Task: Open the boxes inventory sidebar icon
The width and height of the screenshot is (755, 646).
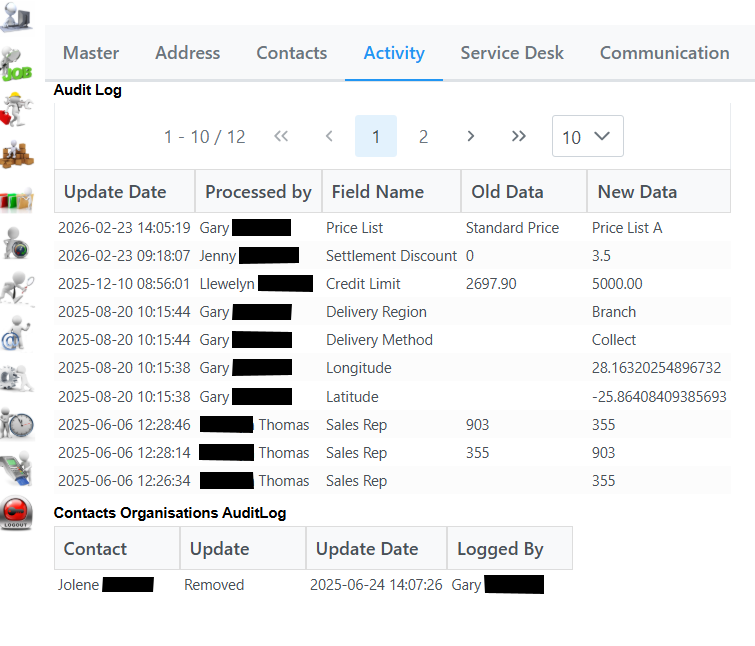Action: coord(17,154)
